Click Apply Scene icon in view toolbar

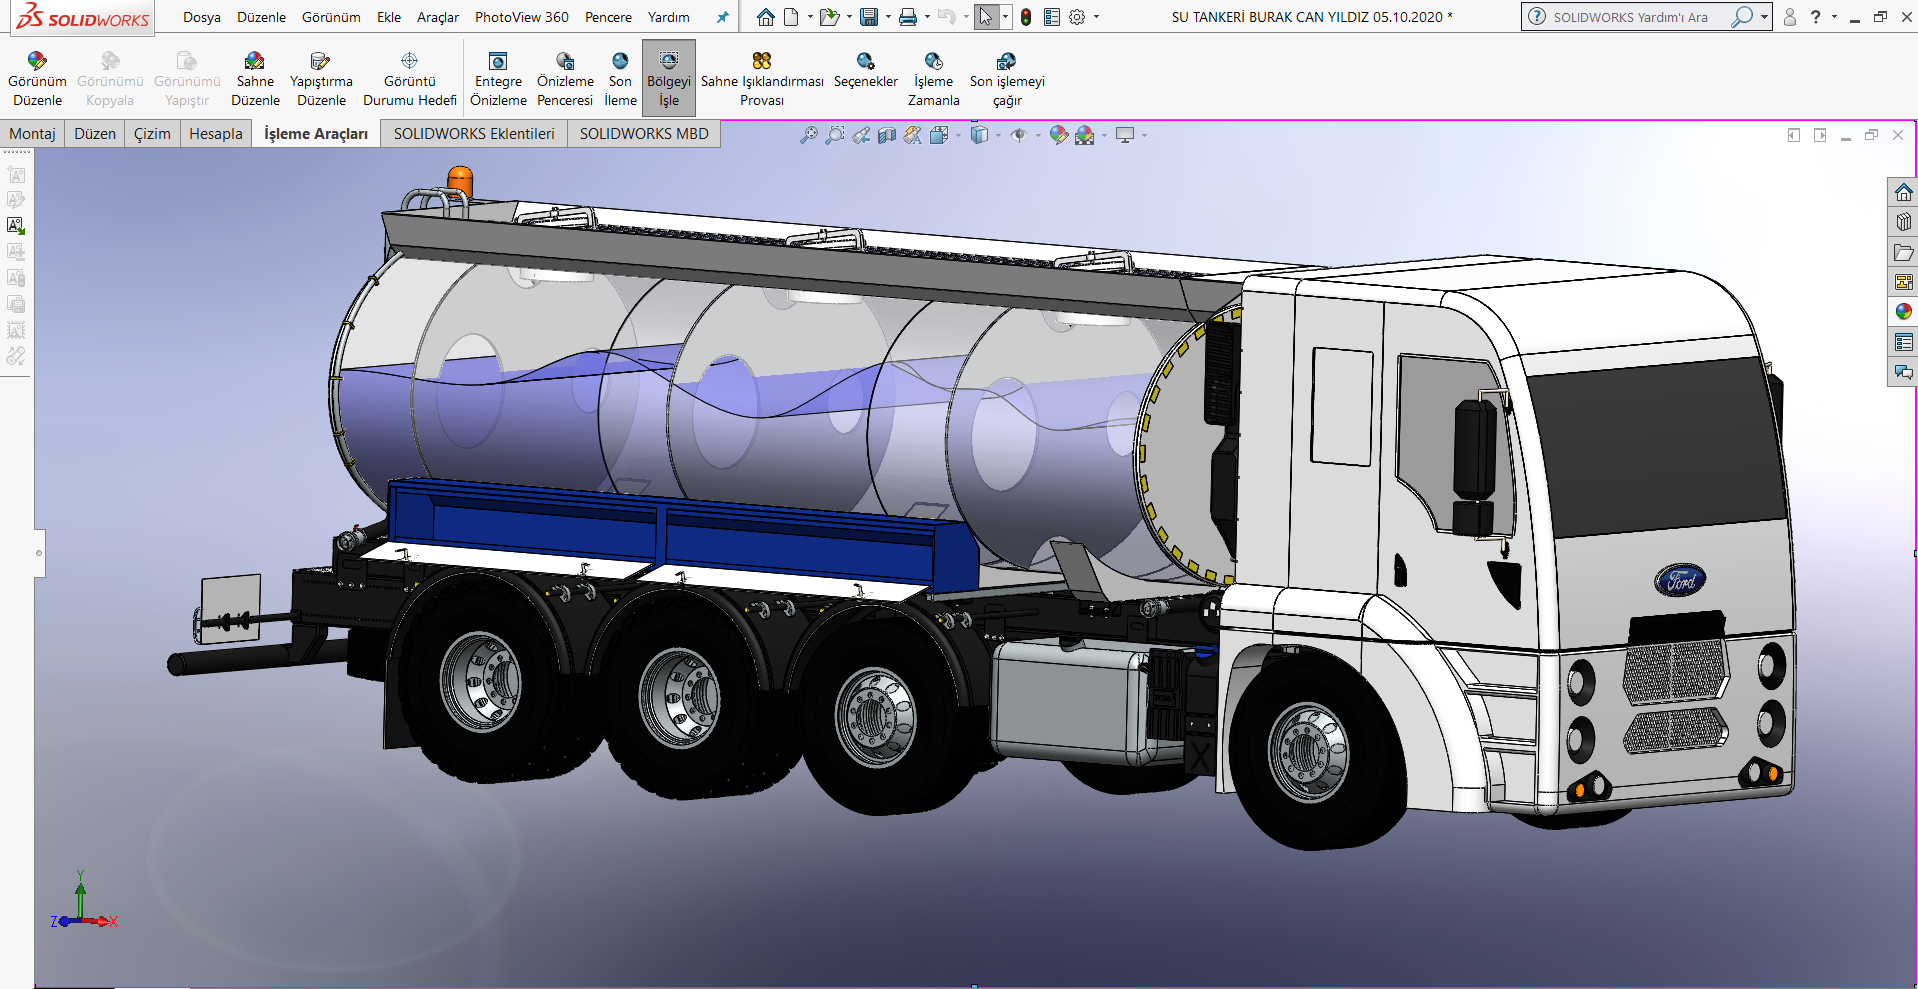pos(1085,135)
